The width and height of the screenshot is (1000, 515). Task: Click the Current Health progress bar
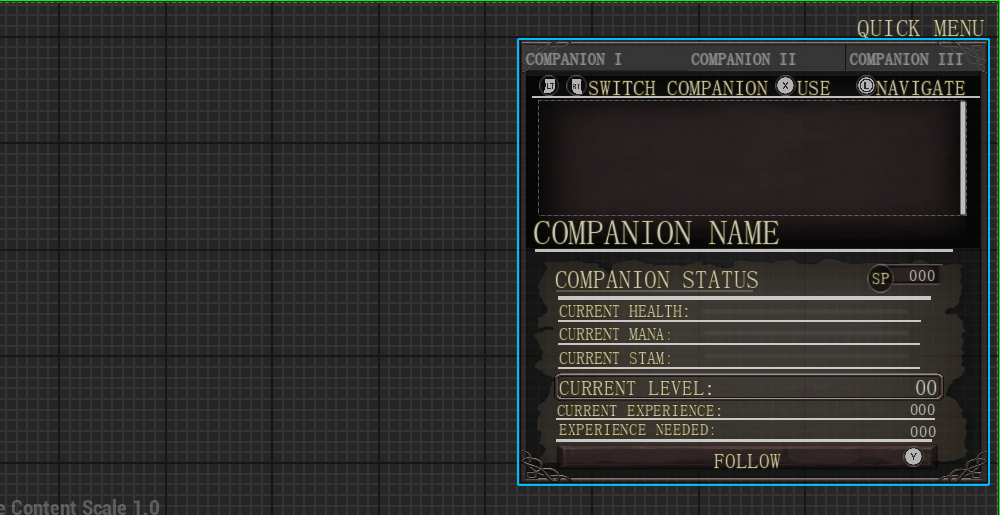[805, 312]
